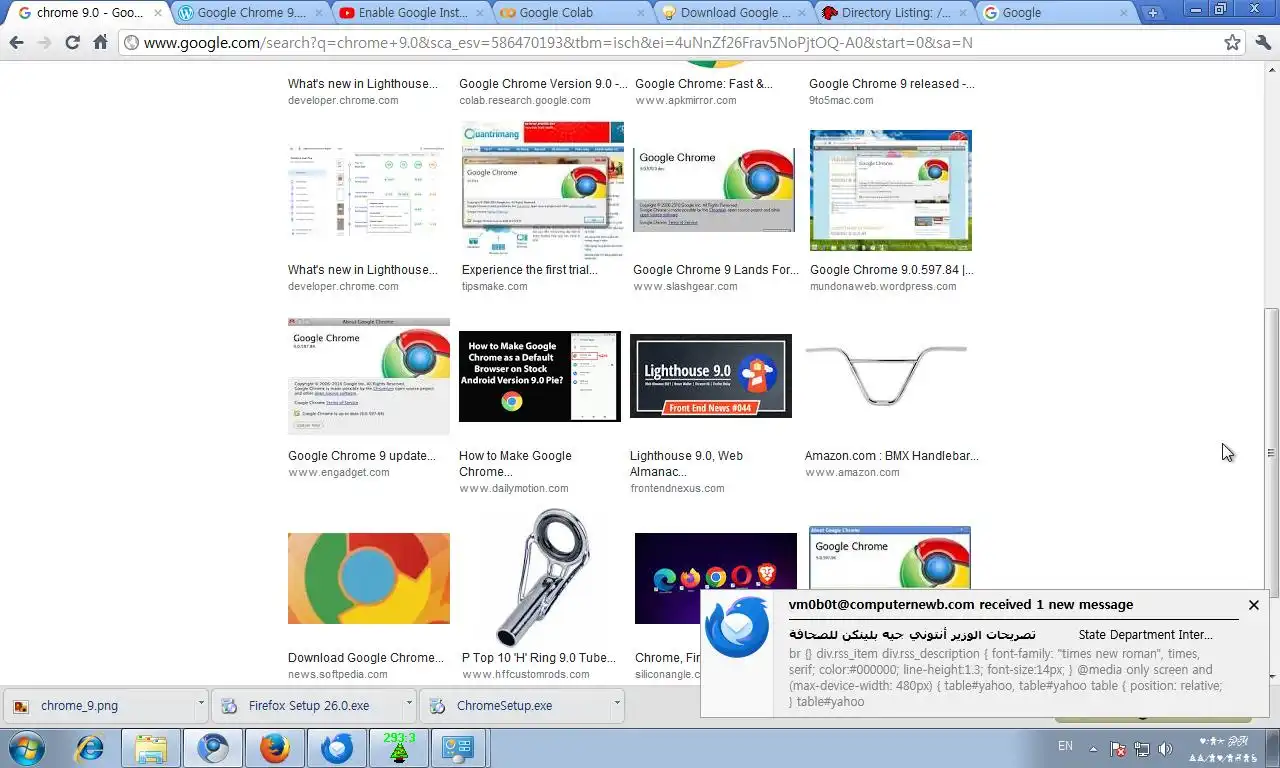Expand options arrow for ChromeSetup.exe download

[x=616, y=703]
